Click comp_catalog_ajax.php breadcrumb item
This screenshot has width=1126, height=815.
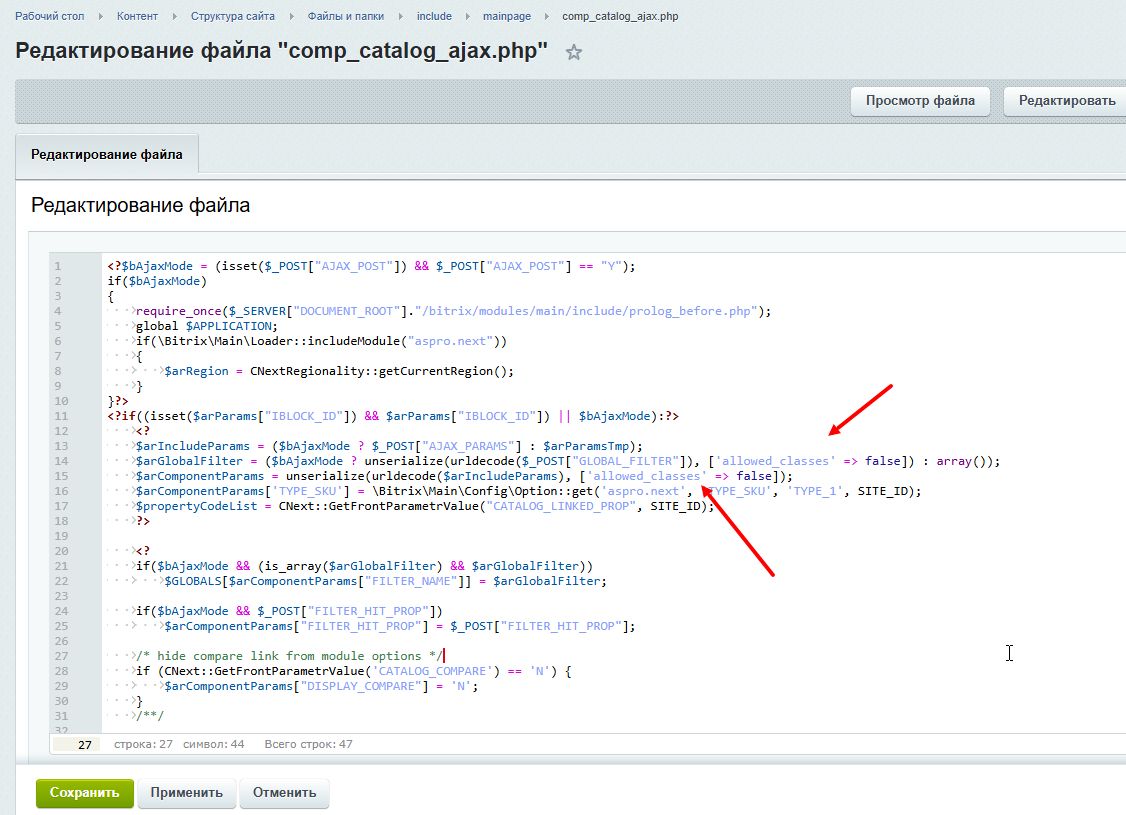[x=620, y=16]
